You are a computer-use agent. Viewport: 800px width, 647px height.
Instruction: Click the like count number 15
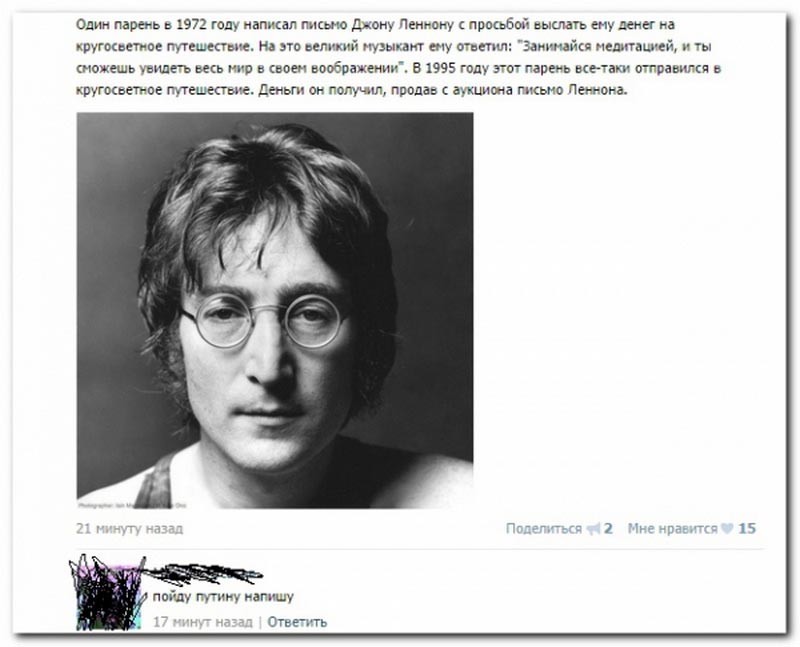tap(746, 529)
